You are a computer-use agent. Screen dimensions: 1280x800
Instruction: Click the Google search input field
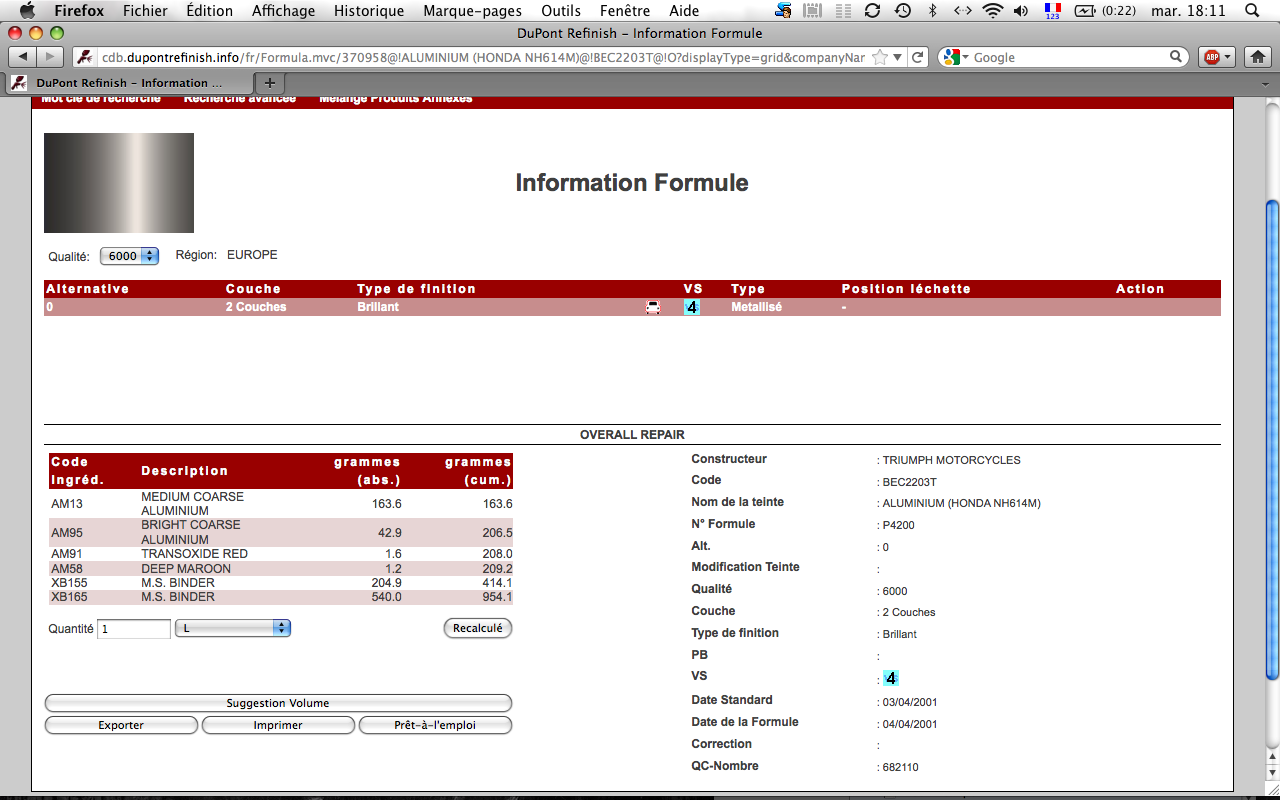pyautogui.click(x=1069, y=58)
